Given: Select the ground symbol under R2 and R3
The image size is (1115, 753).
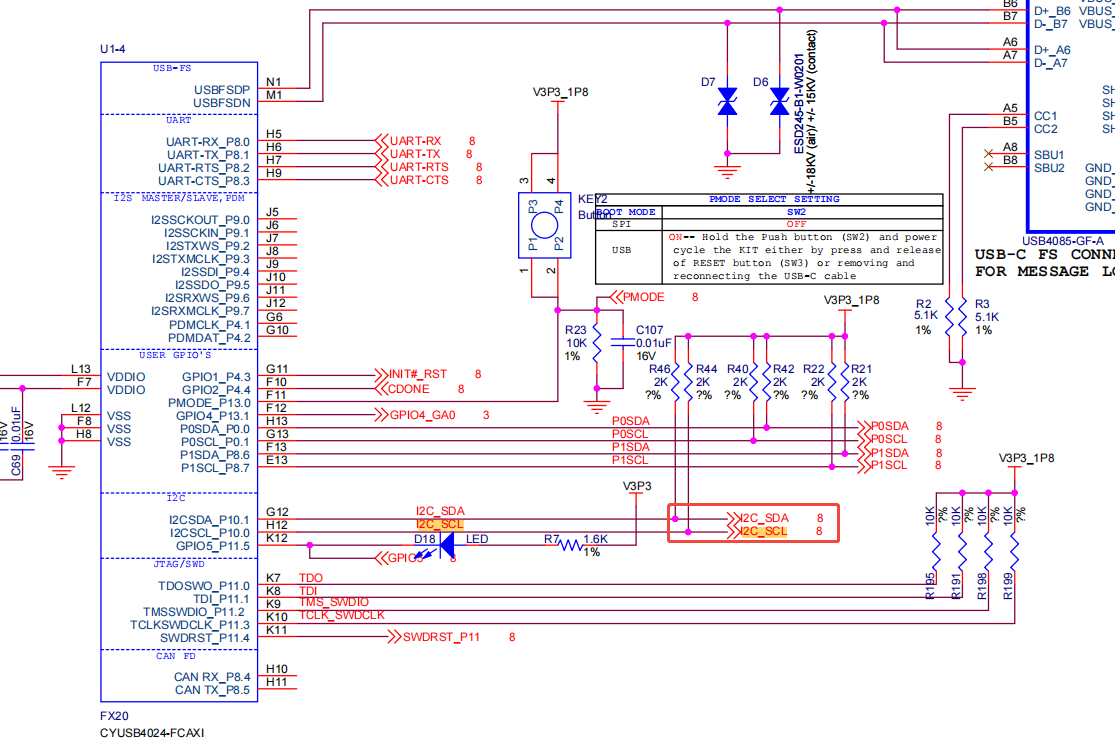Looking at the screenshot, I should (962, 393).
